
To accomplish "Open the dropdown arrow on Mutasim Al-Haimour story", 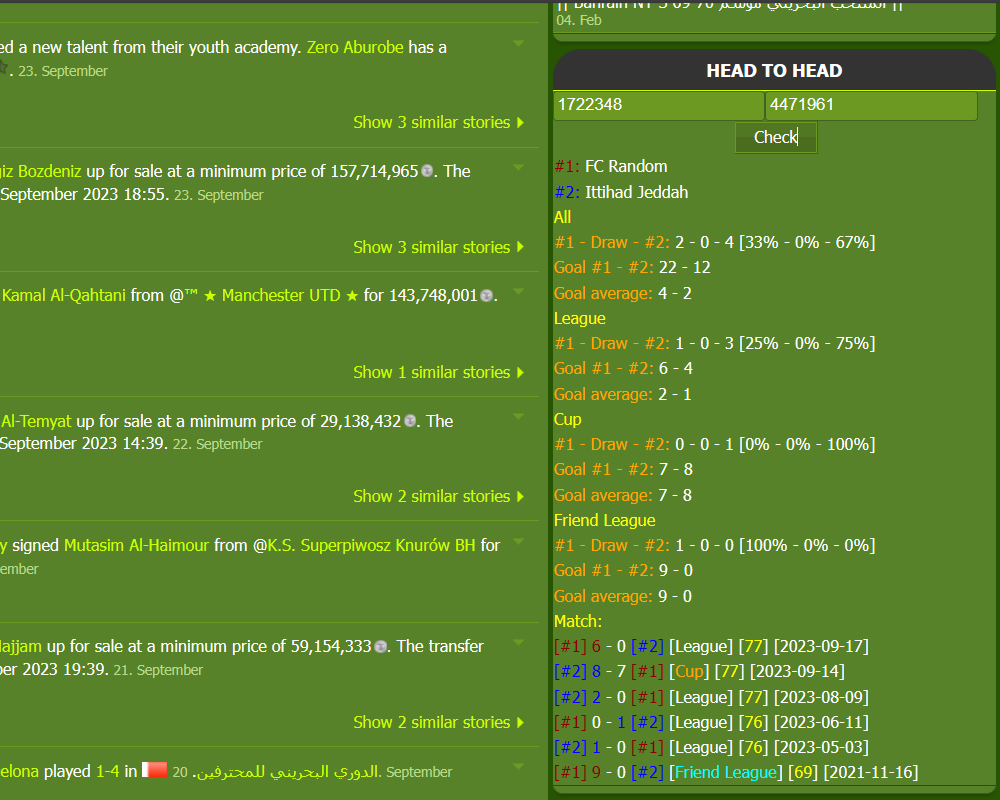I will pos(518,541).
